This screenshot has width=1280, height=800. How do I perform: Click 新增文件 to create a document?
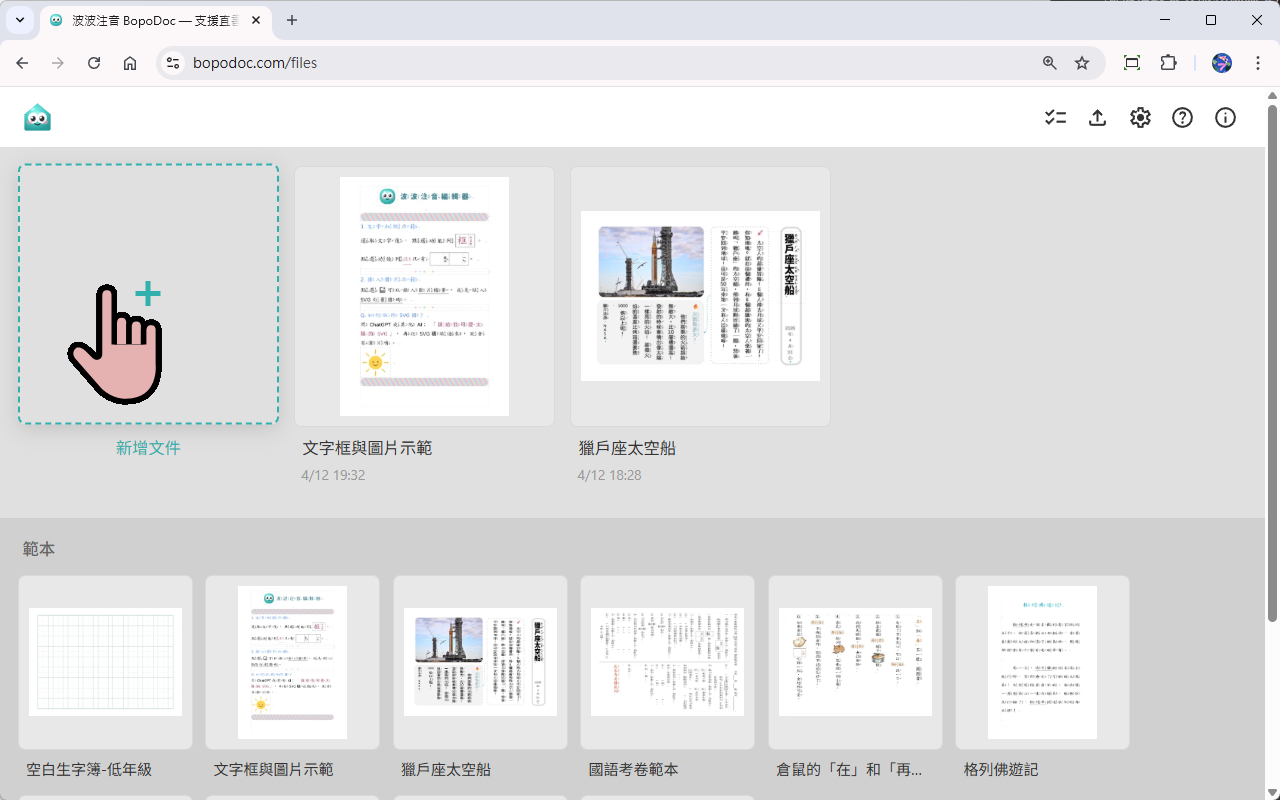click(148, 293)
